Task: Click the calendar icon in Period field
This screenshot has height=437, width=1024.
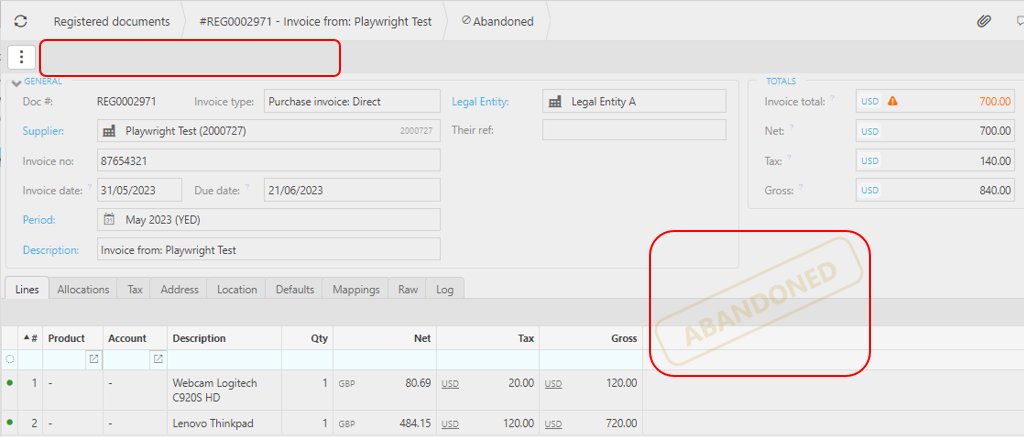Action: (x=109, y=220)
